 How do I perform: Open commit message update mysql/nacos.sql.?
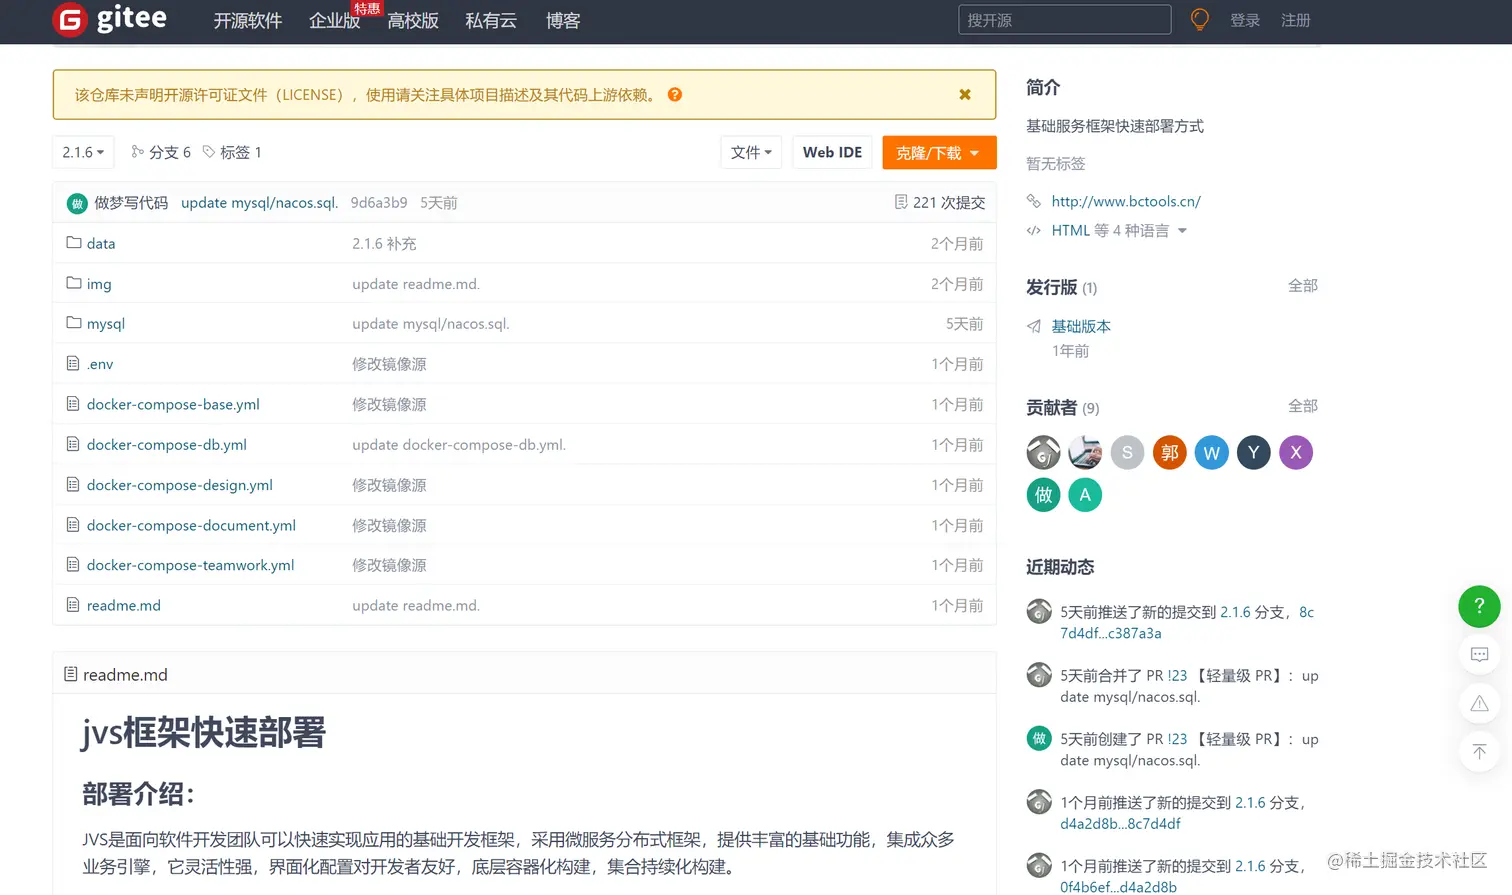[260, 203]
